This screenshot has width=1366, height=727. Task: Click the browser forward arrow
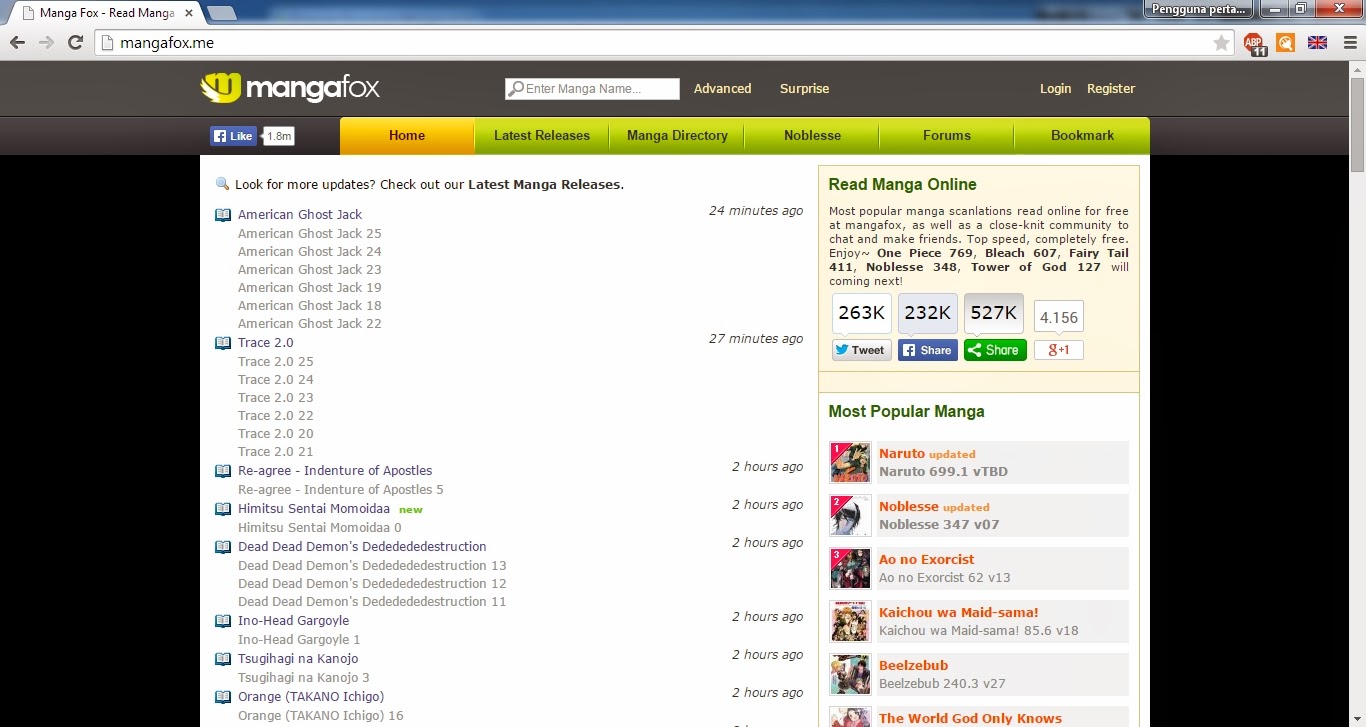coord(46,43)
